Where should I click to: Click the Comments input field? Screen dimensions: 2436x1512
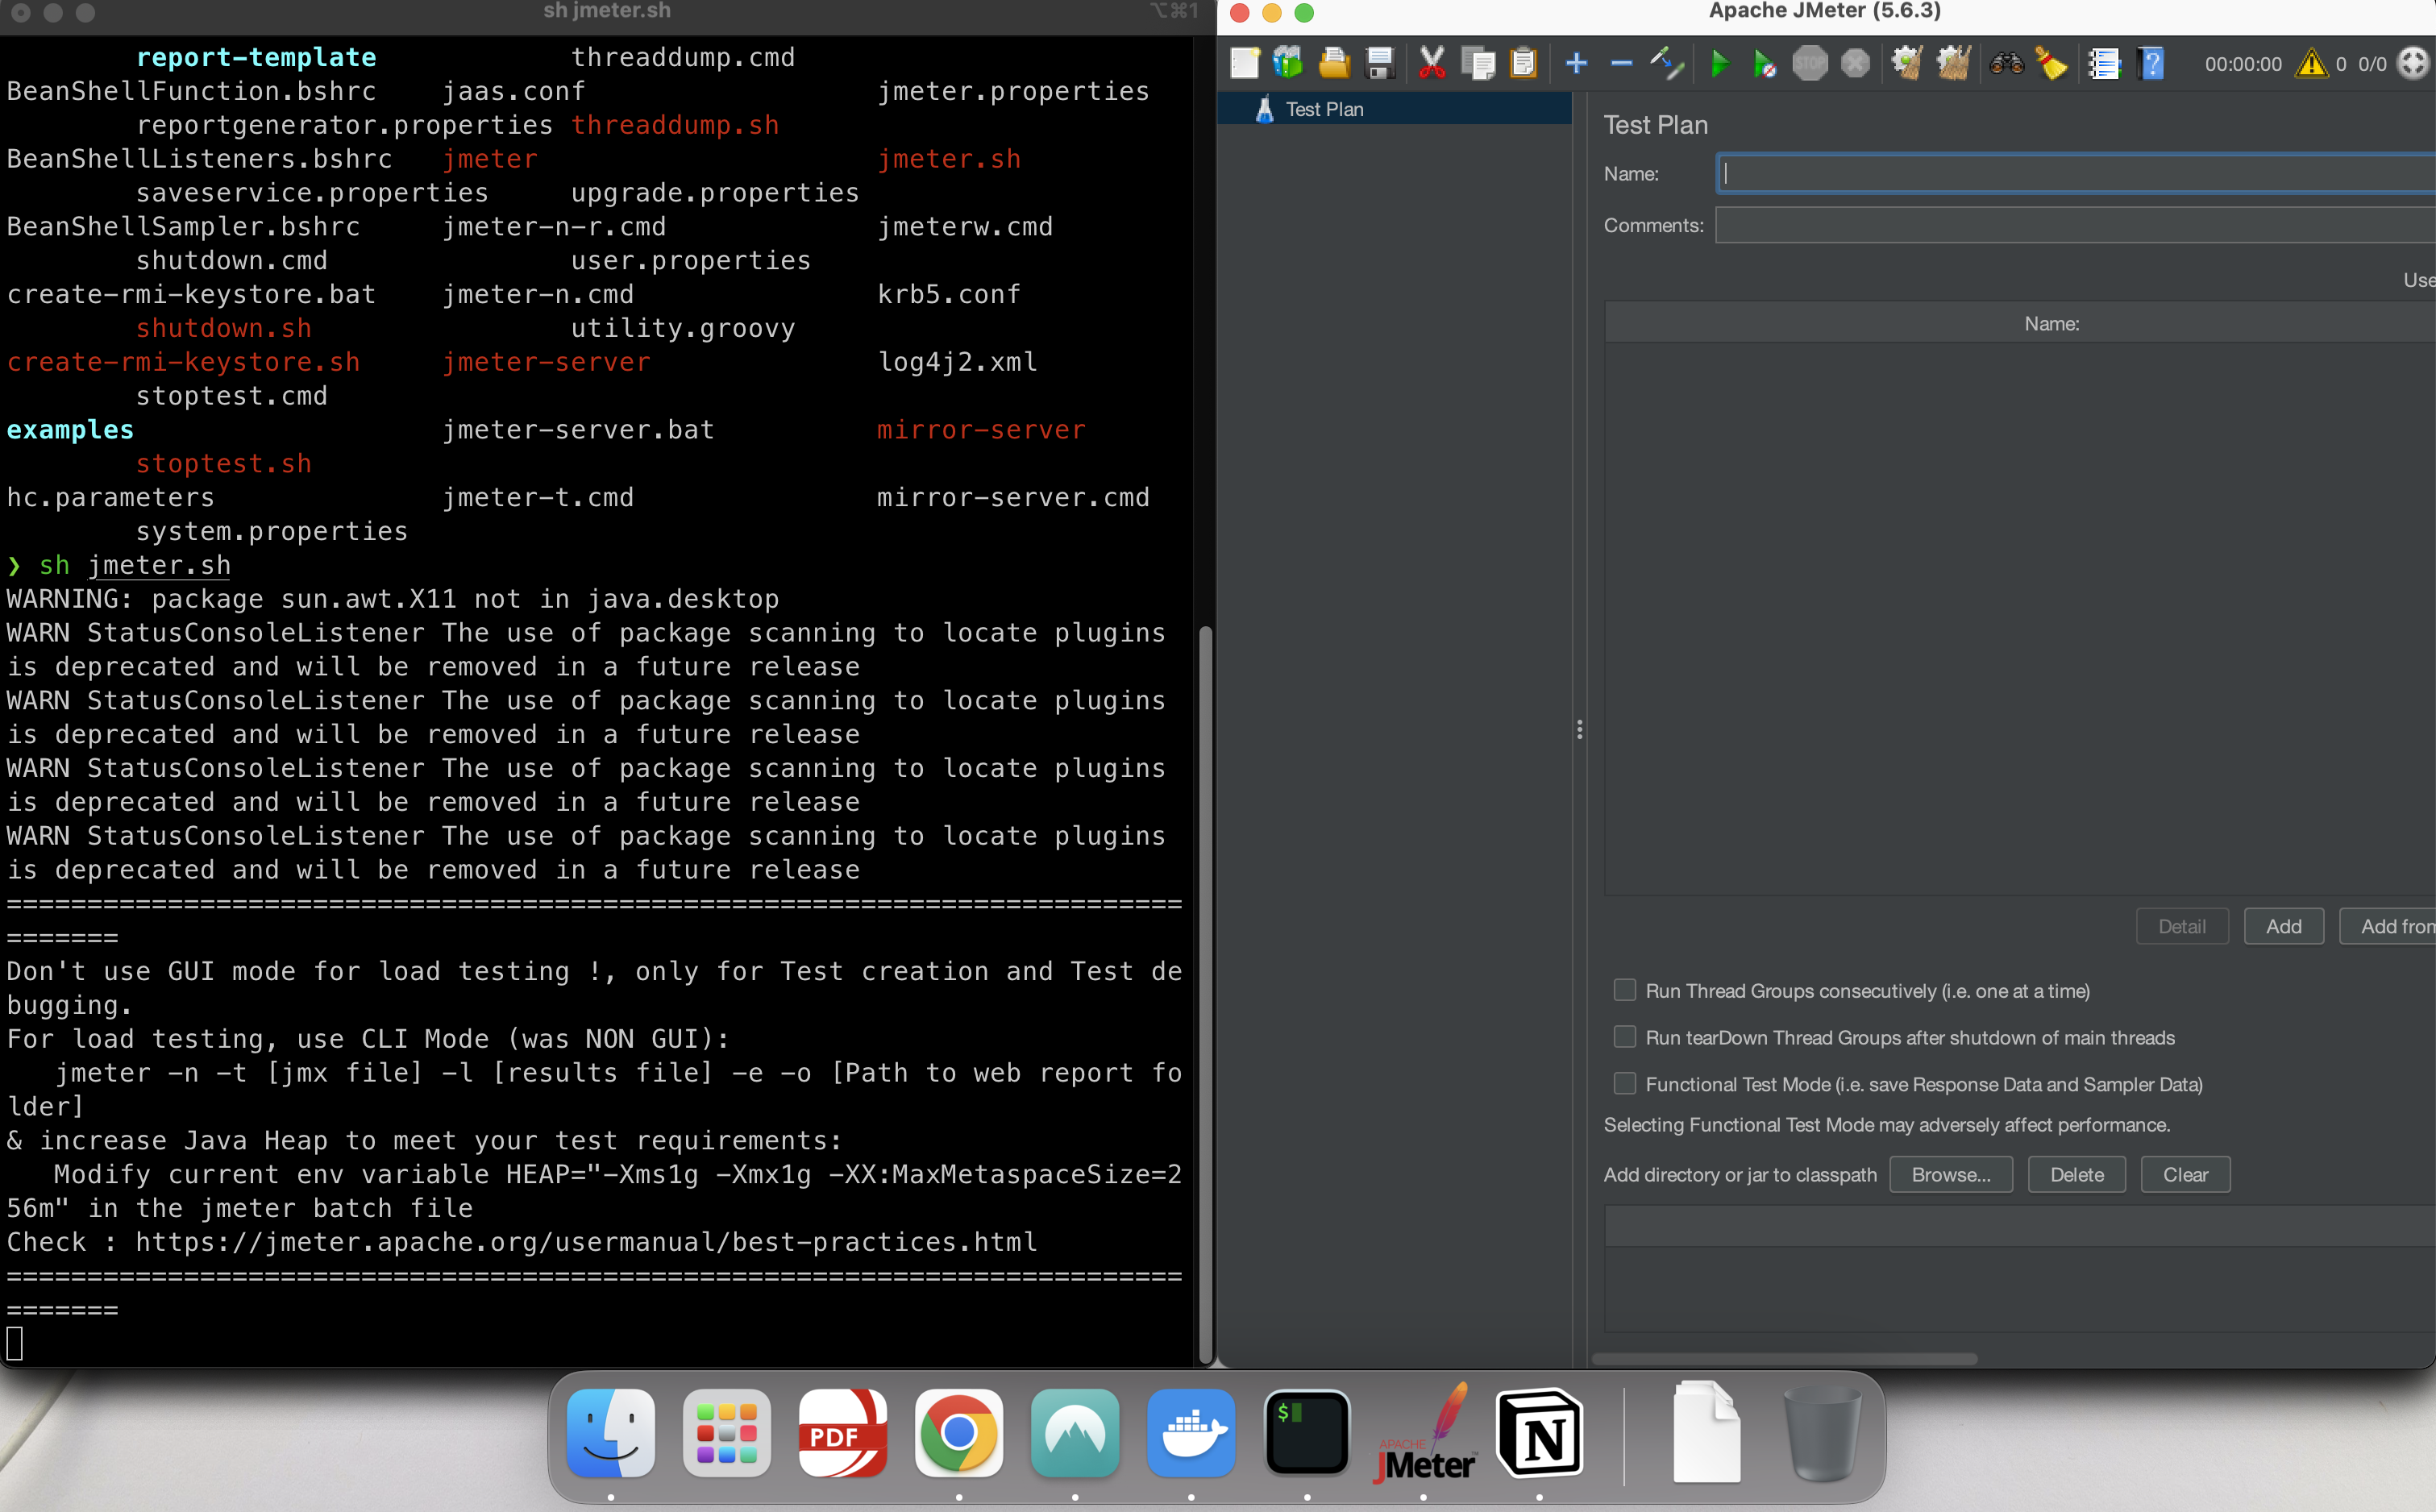point(2076,225)
